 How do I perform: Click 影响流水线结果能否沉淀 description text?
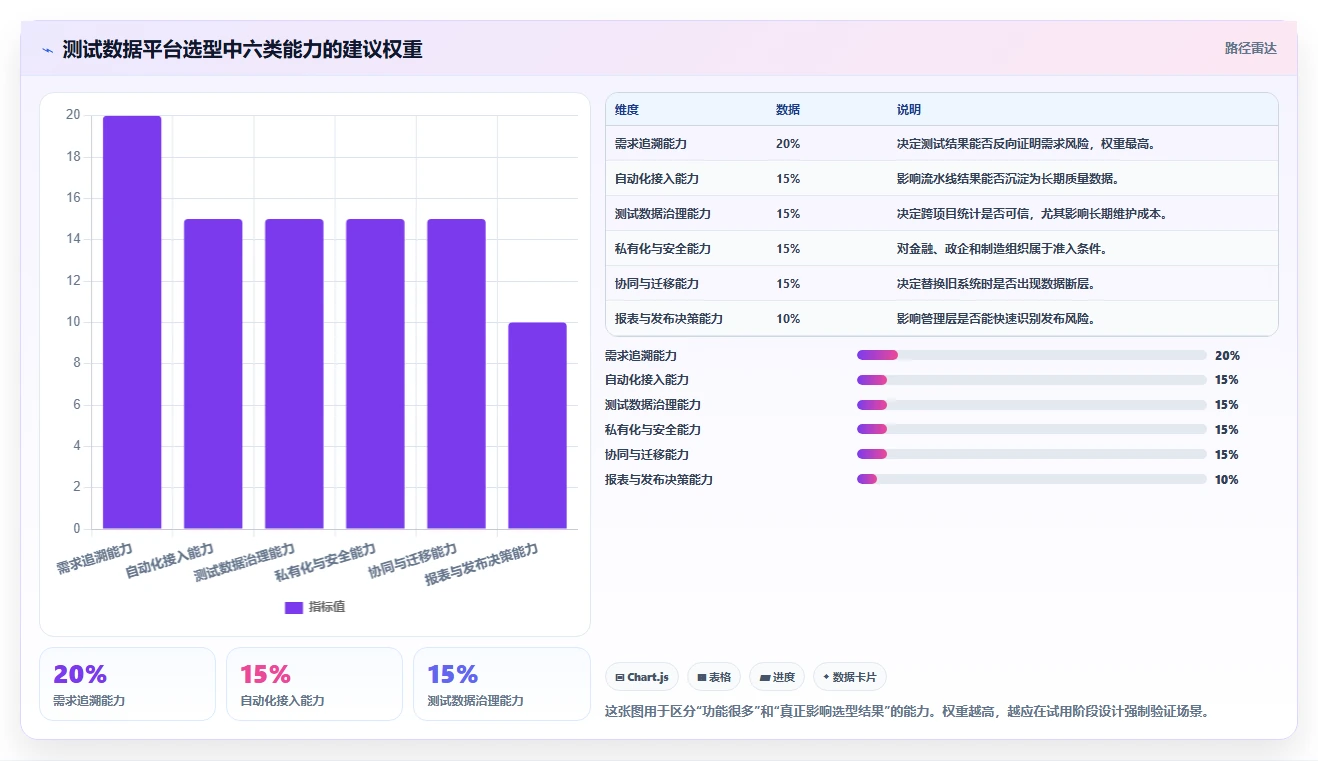(1007, 179)
